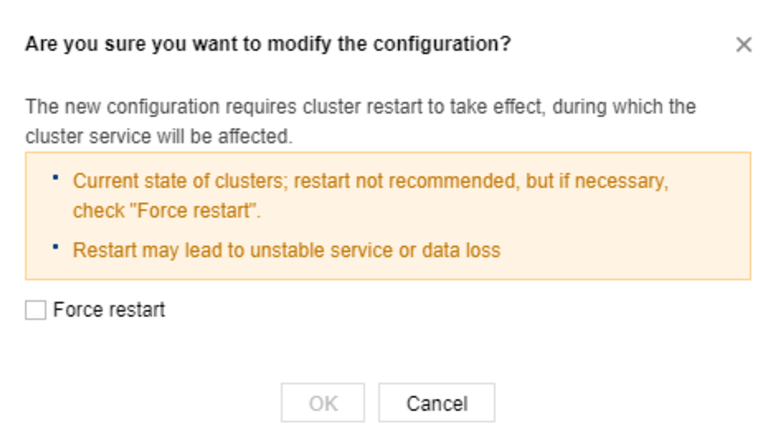Enable the Force restart checkbox
The height and width of the screenshot is (446, 781).
(36, 311)
